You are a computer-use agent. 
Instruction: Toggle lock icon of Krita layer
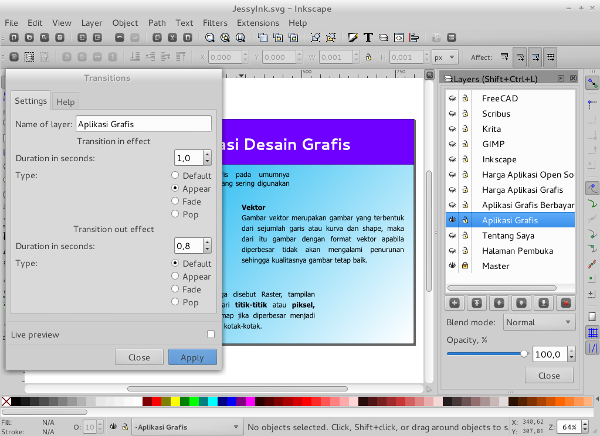tap(465, 129)
